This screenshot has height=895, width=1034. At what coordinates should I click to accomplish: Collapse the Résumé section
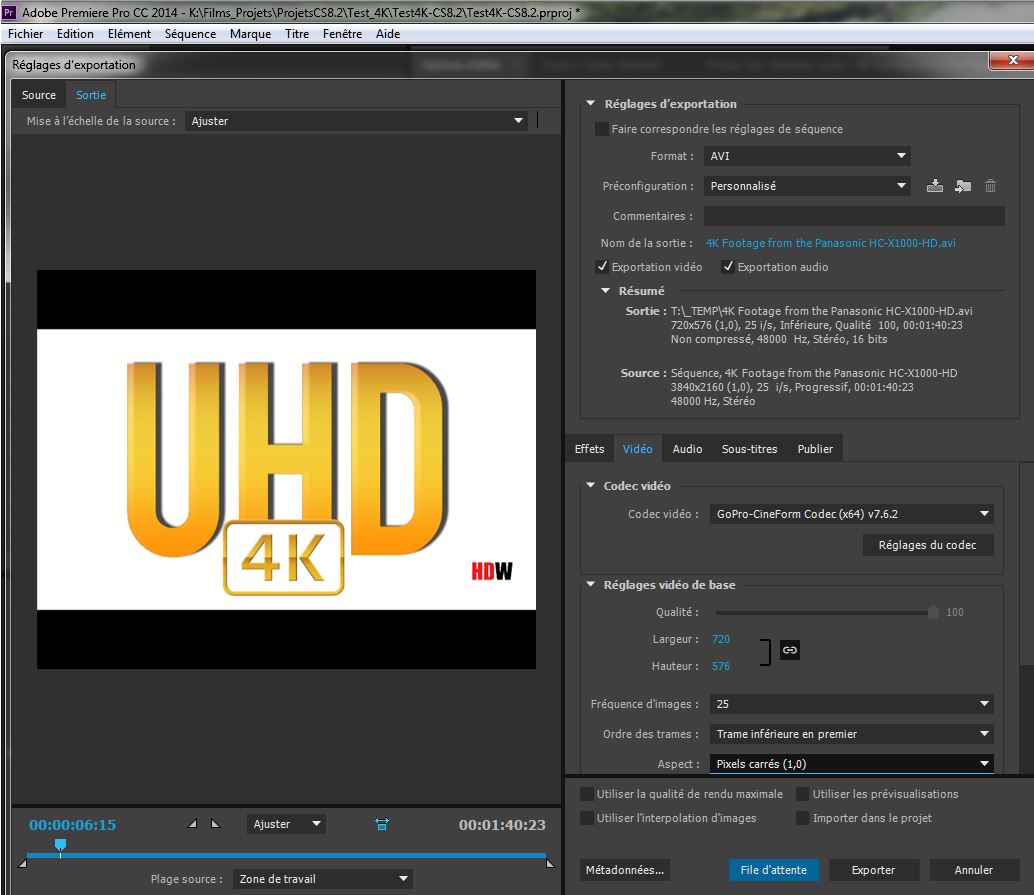tap(605, 291)
